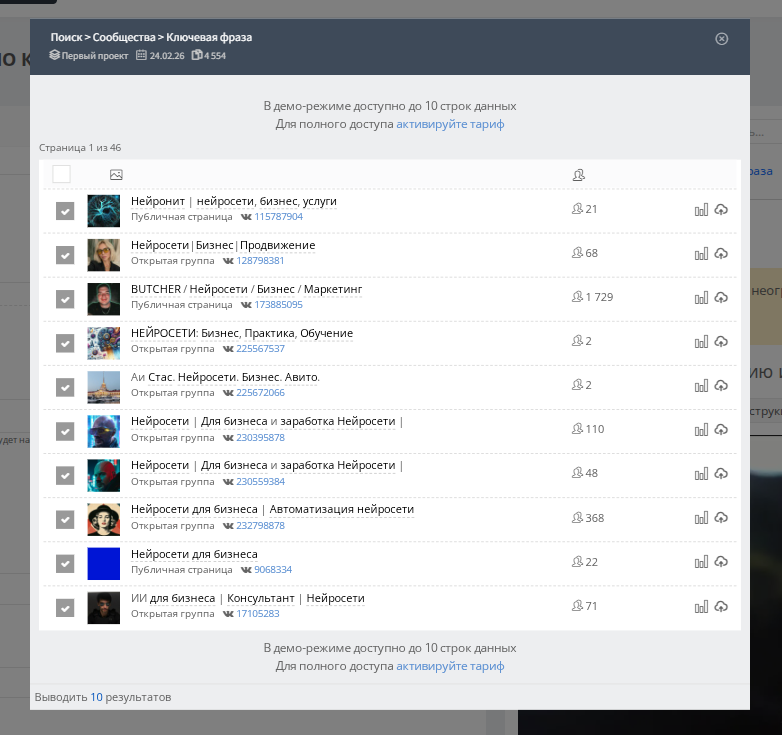Image resolution: width=782 pixels, height=735 pixels.
Task: Change the results count from 10
Action: (x=96, y=697)
